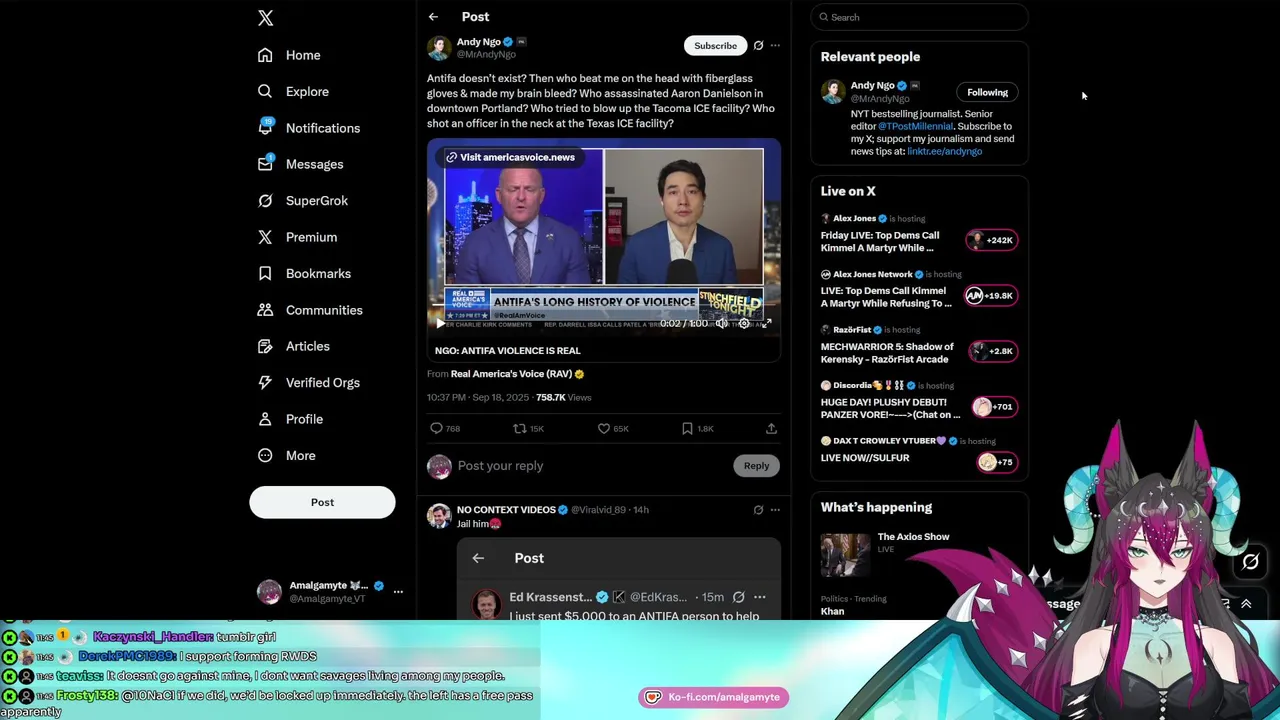Viewport: 1280px width, 720px height.
Task: Mute the video with speaker icon
Action: point(722,323)
